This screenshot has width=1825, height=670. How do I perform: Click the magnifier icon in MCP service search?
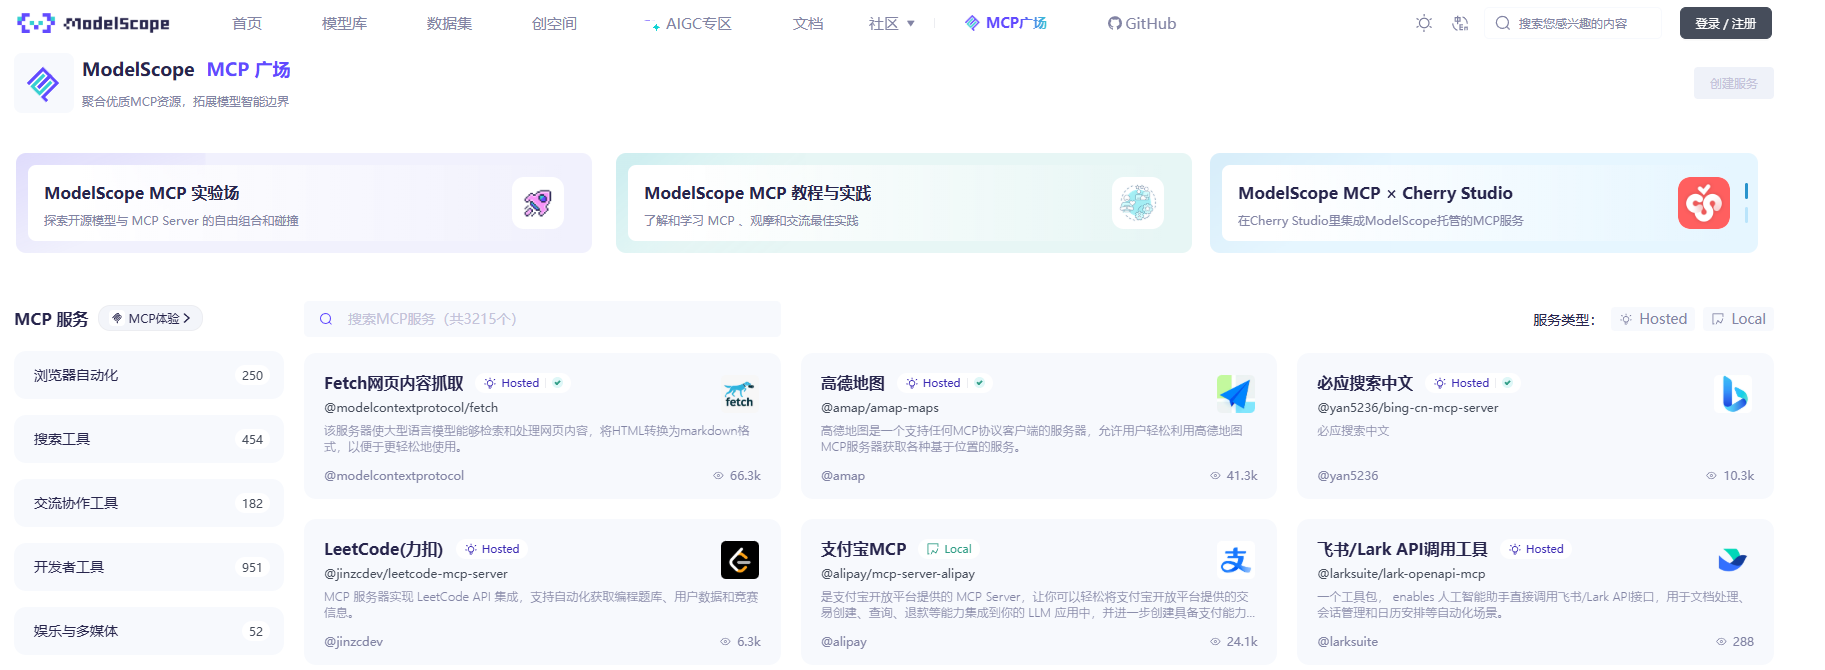coord(326,319)
